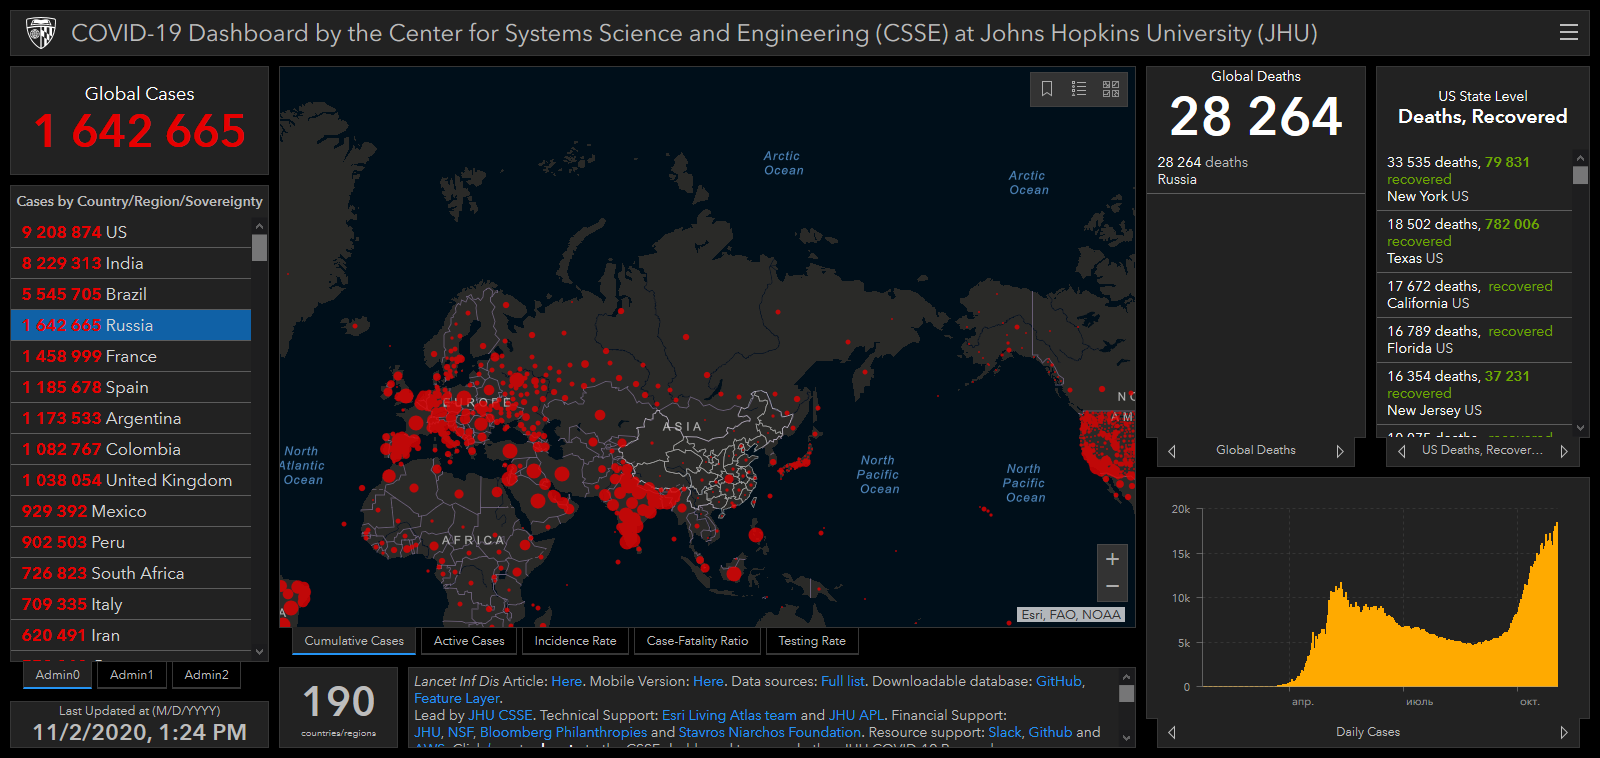Click the Esri, FAO, NOAA map attribution
Screen dimensions: 1600x758
point(1071,615)
